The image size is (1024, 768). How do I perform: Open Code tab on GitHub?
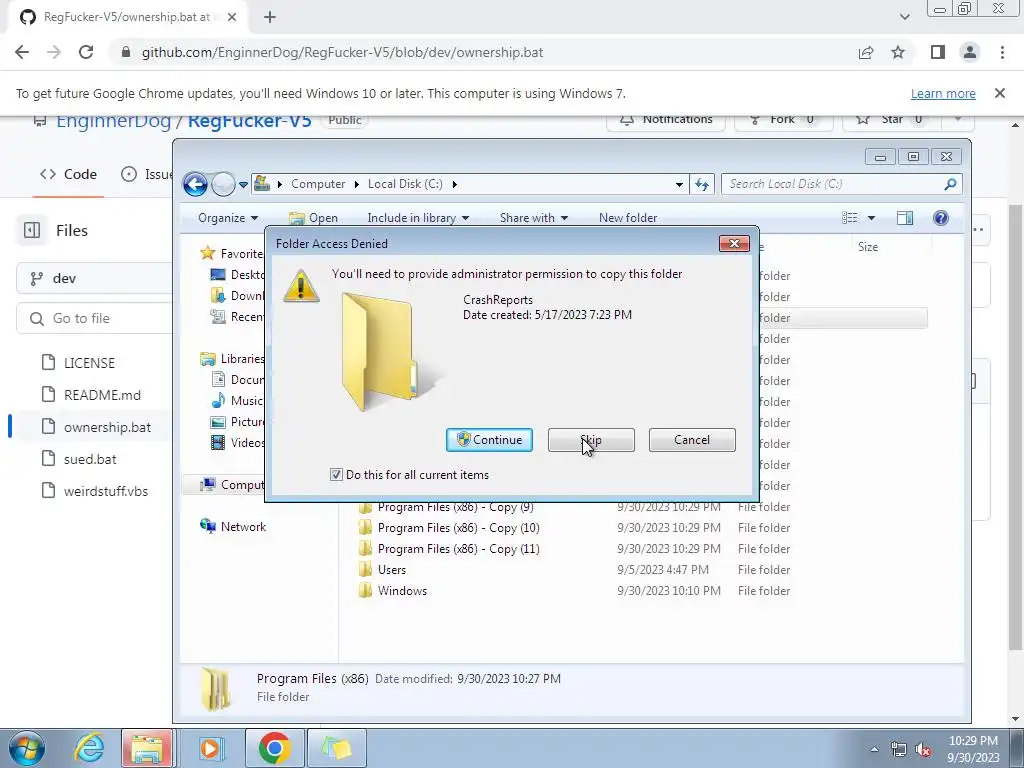pyautogui.click(x=68, y=174)
